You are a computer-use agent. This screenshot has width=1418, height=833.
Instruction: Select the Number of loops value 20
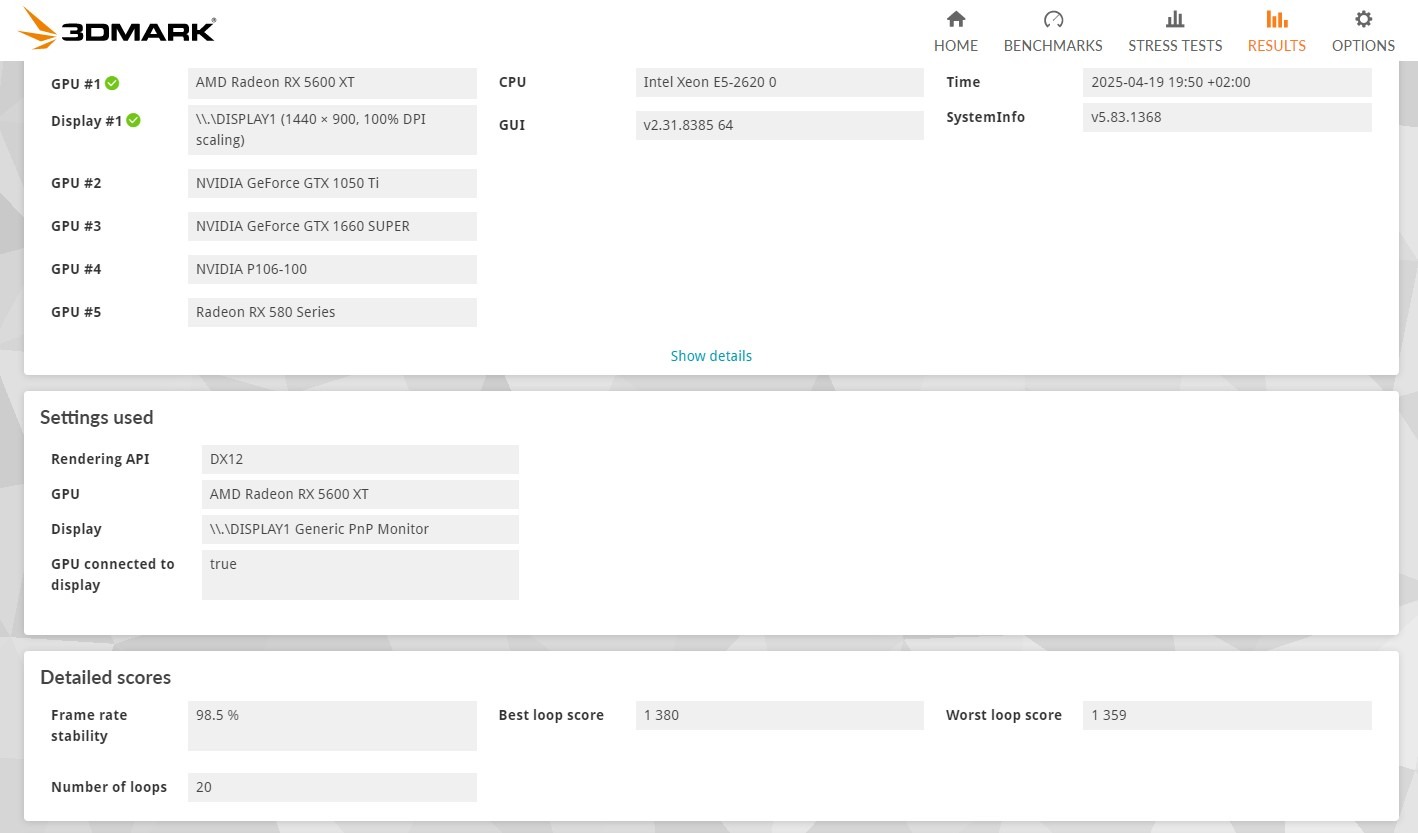tap(332, 787)
